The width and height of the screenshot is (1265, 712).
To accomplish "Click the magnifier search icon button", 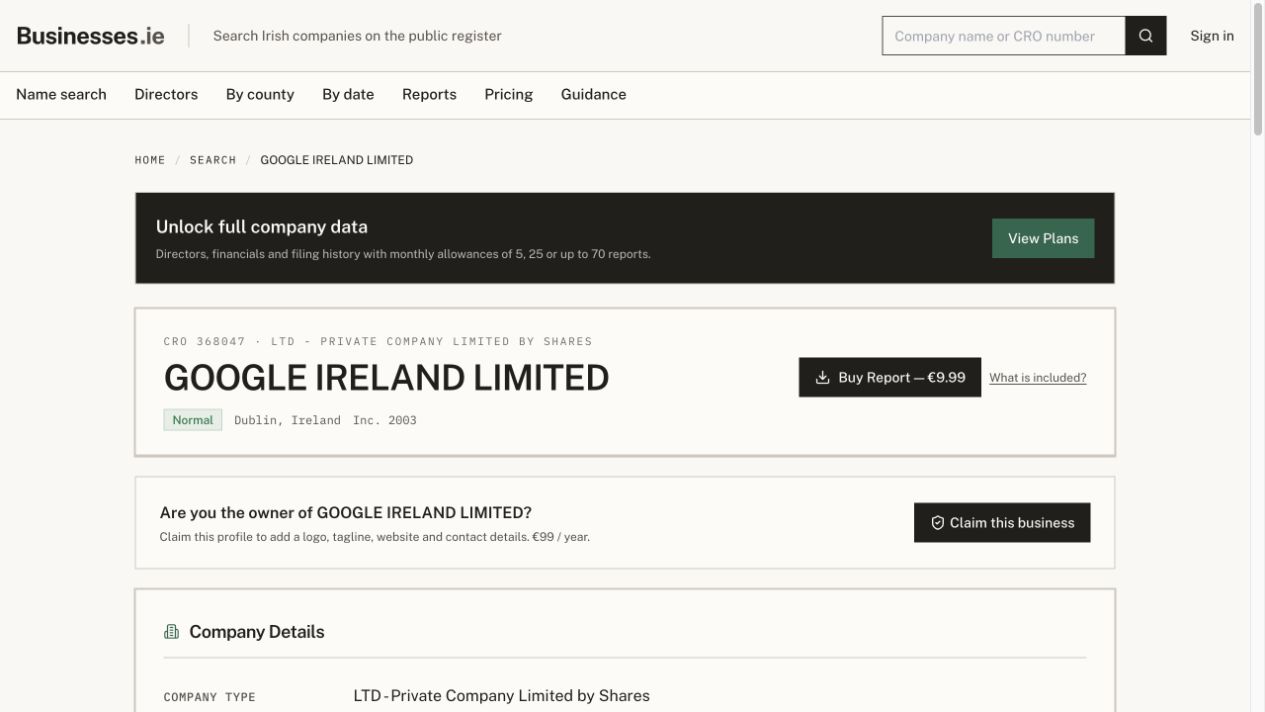I will (x=1145, y=36).
